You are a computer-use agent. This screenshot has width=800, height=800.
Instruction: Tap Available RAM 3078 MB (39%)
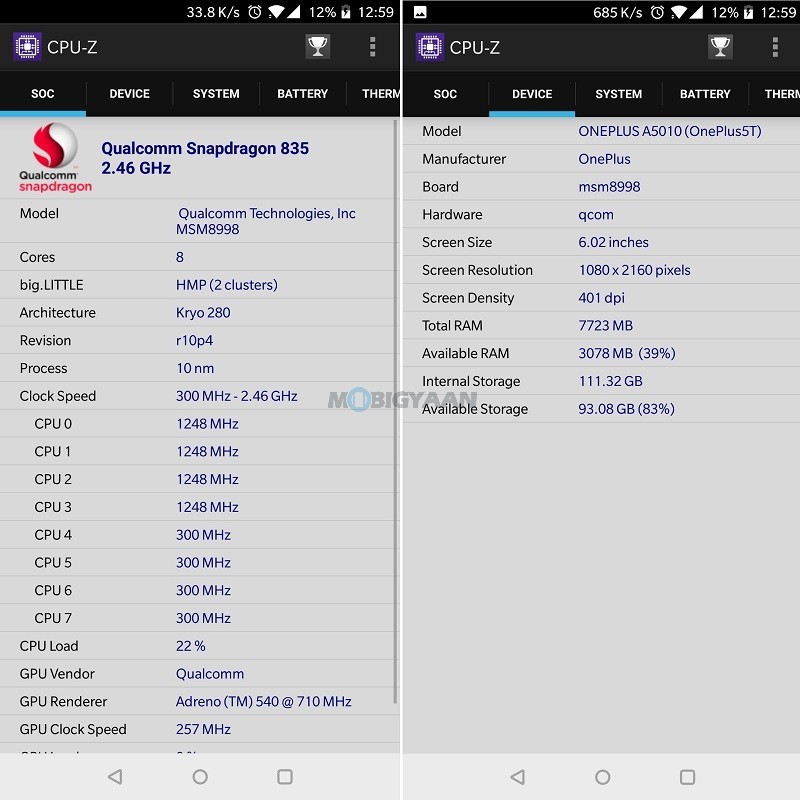[627, 353]
